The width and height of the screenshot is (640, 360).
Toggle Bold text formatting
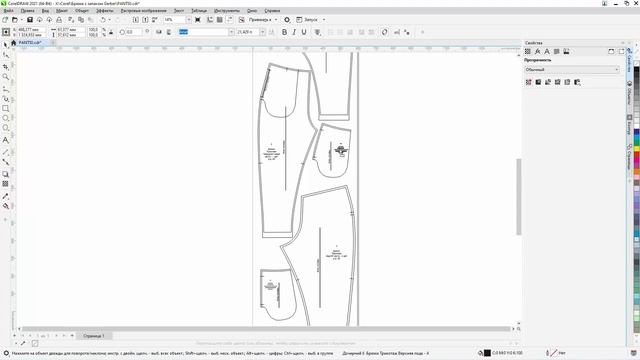[284, 32]
